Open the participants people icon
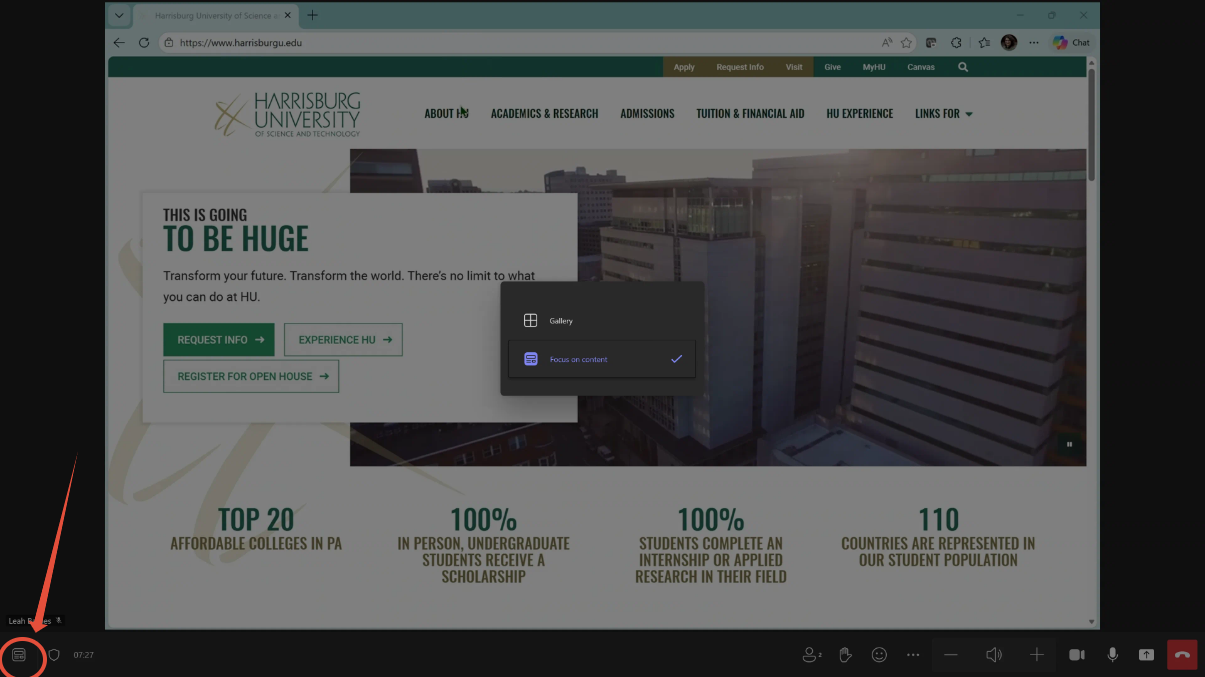 (x=812, y=654)
